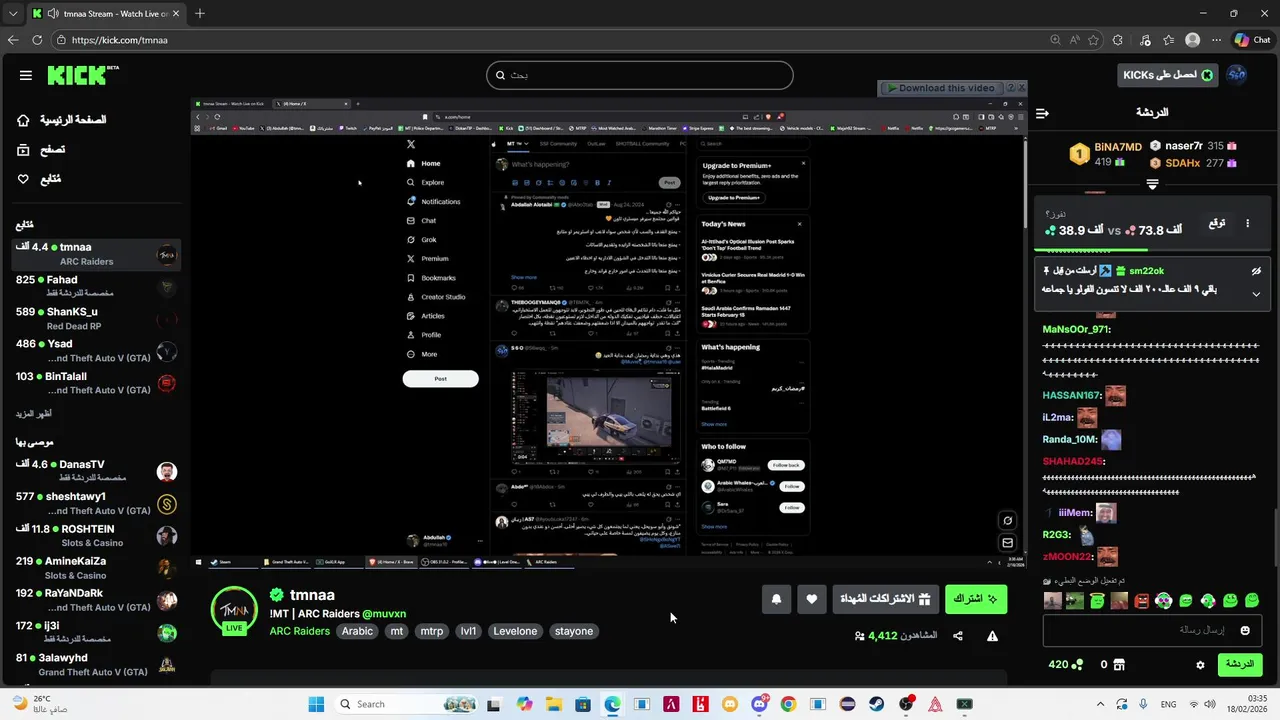This screenshot has width=1280, height=720.
Task: Insert the green halo emote
Action: [1097, 601]
